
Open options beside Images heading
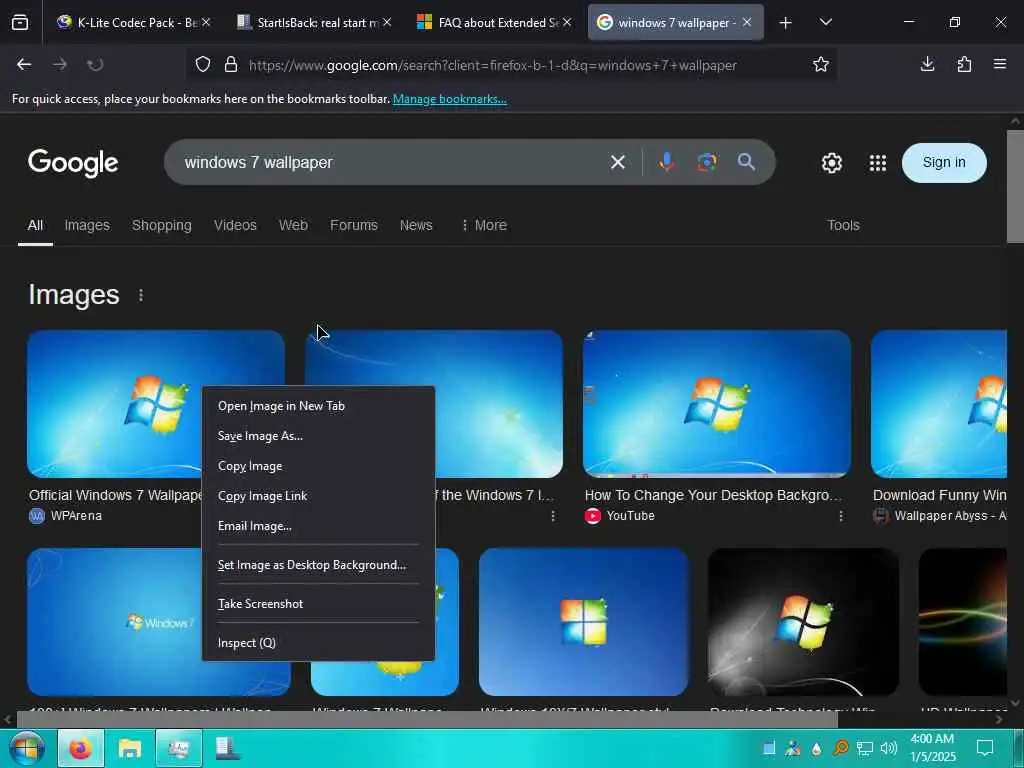pyautogui.click(x=141, y=295)
